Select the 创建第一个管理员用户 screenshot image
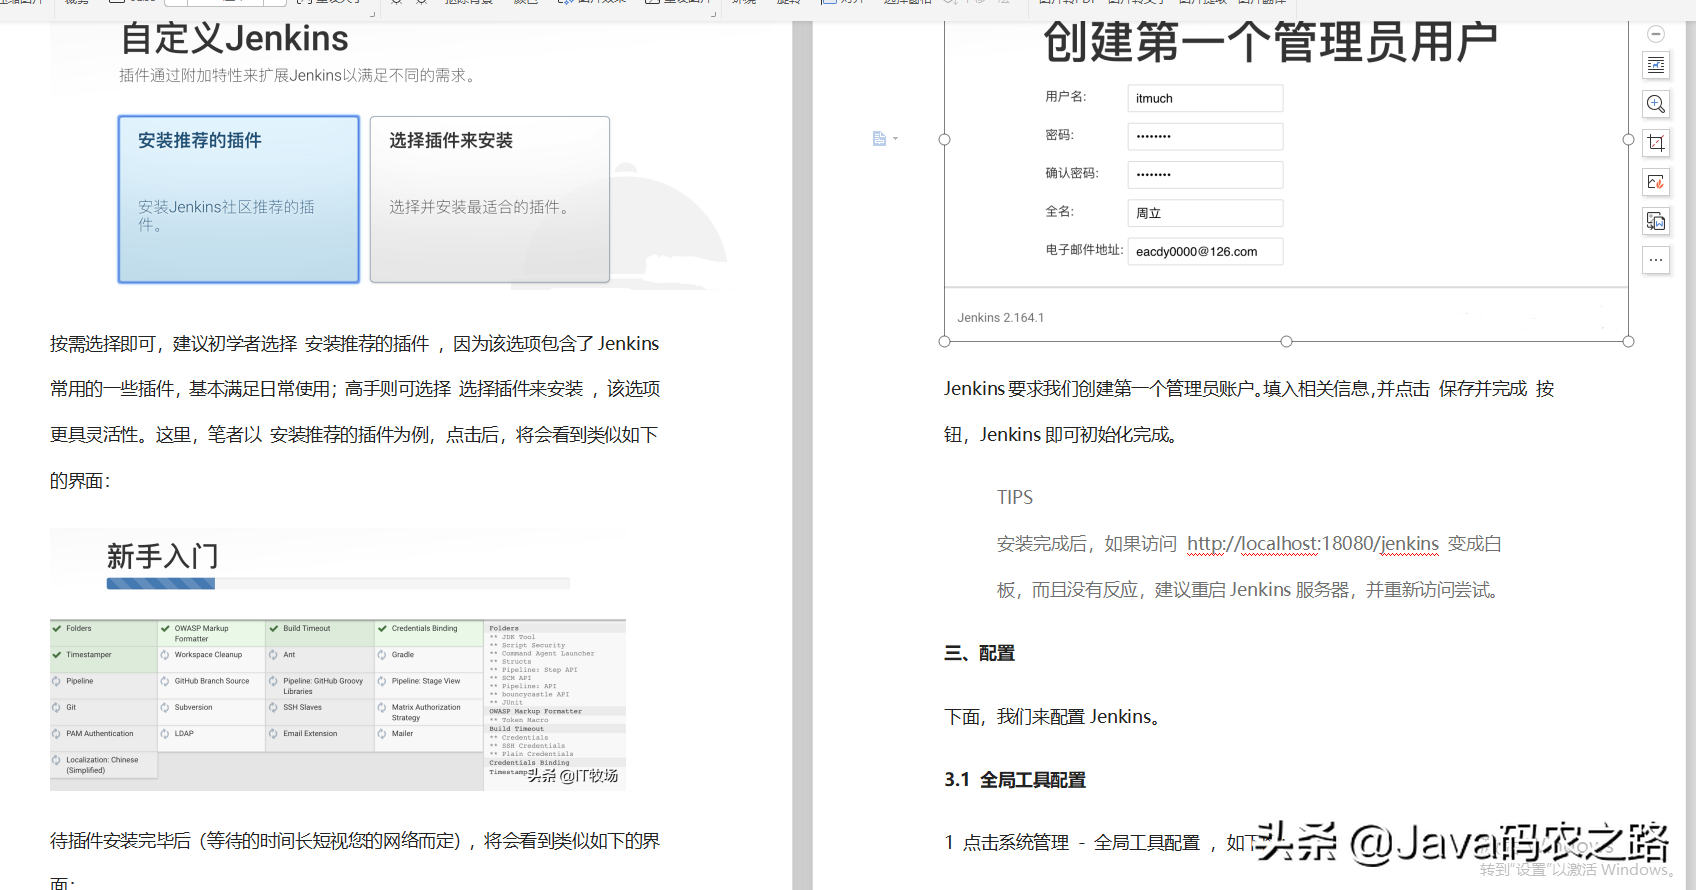 1286,182
